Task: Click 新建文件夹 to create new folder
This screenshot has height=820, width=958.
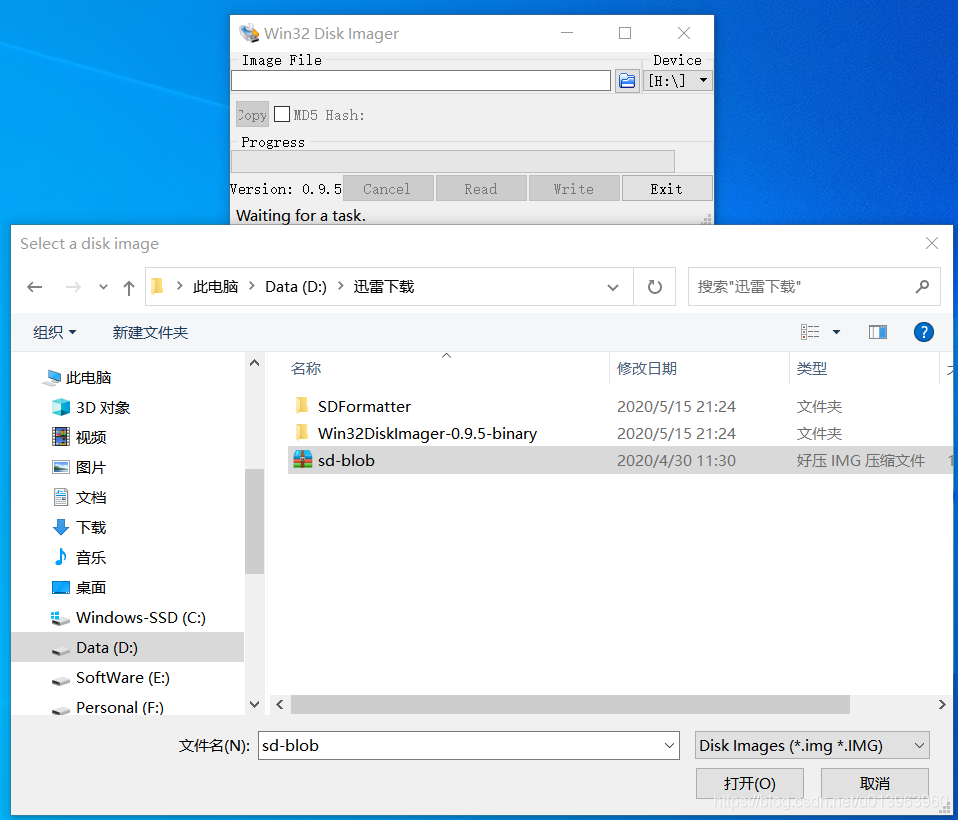Action: 150,332
